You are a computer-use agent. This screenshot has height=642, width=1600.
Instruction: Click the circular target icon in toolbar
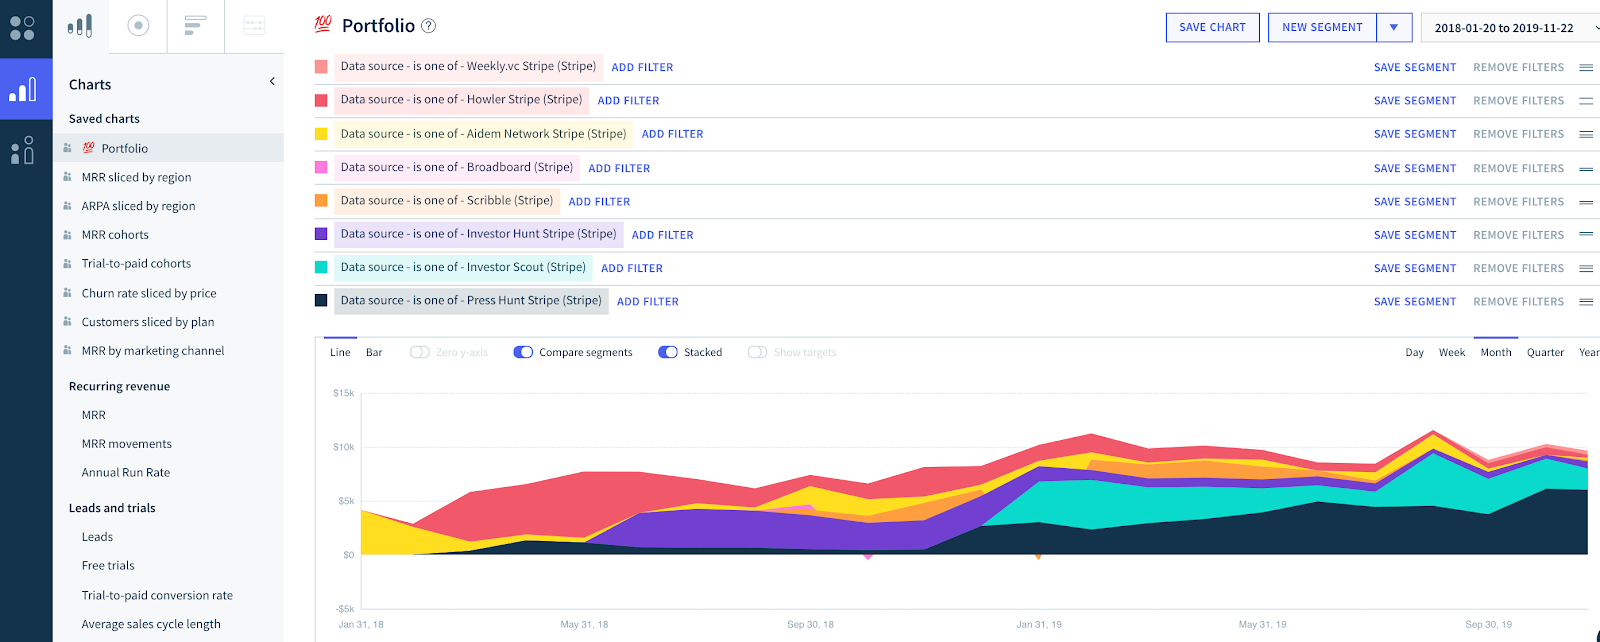138,26
